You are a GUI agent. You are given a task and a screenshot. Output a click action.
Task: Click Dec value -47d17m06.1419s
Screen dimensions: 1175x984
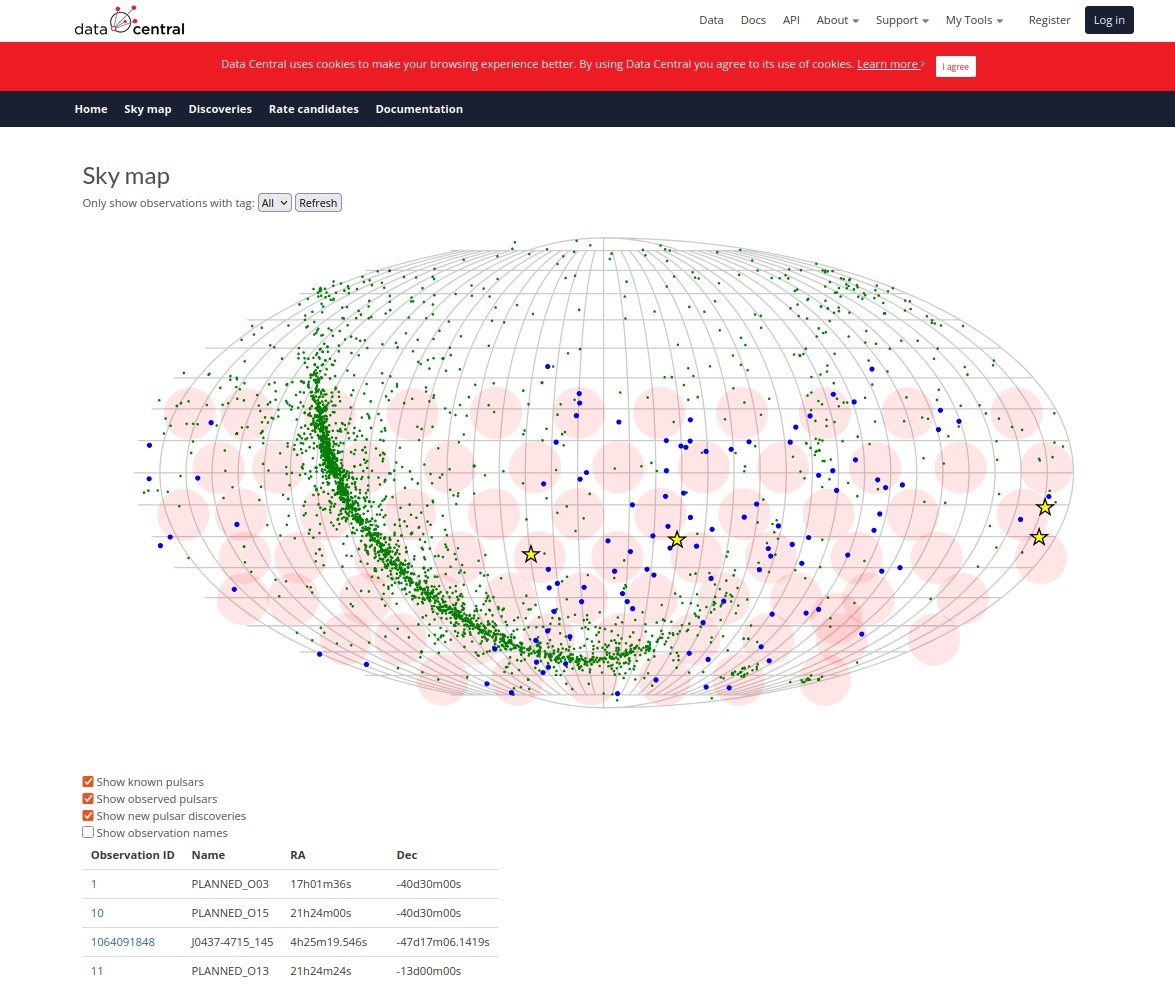coord(443,942)
